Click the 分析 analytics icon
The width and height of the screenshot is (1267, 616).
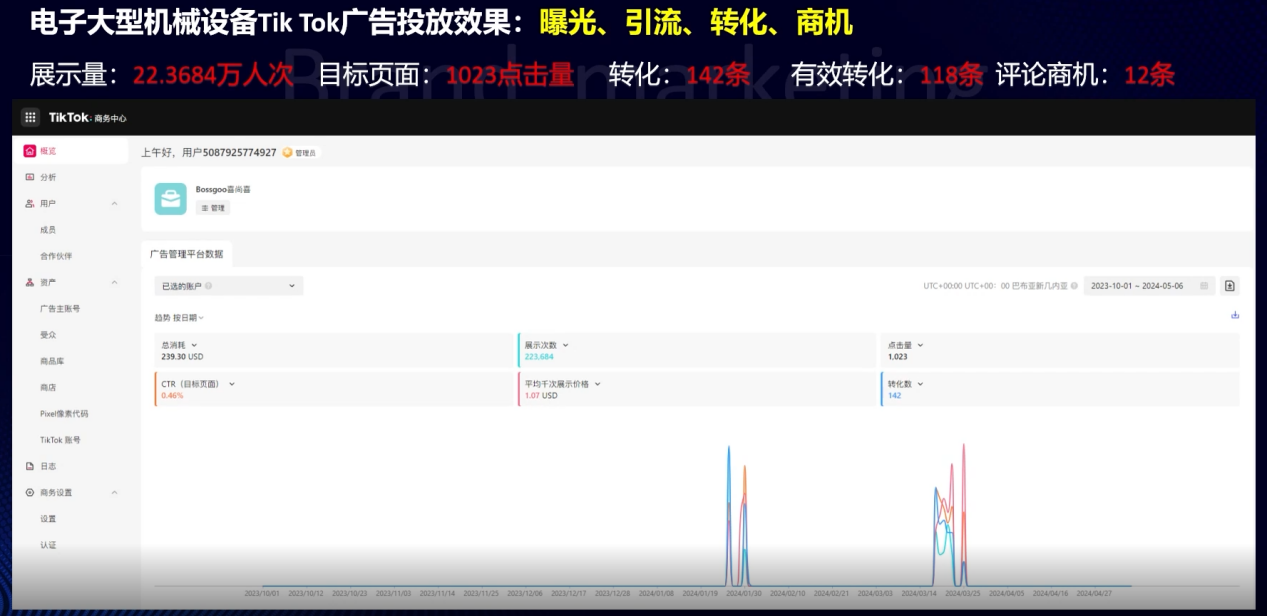[x=30, y=177]
